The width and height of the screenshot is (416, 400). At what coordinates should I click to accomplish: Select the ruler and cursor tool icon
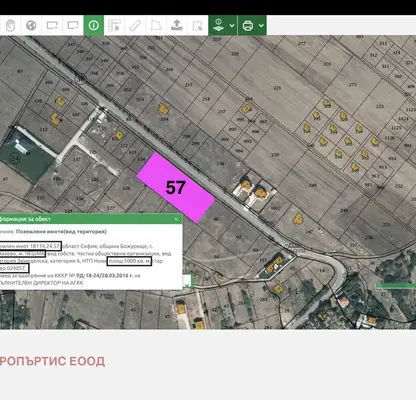pyautogui.click(x=114, y=25)
